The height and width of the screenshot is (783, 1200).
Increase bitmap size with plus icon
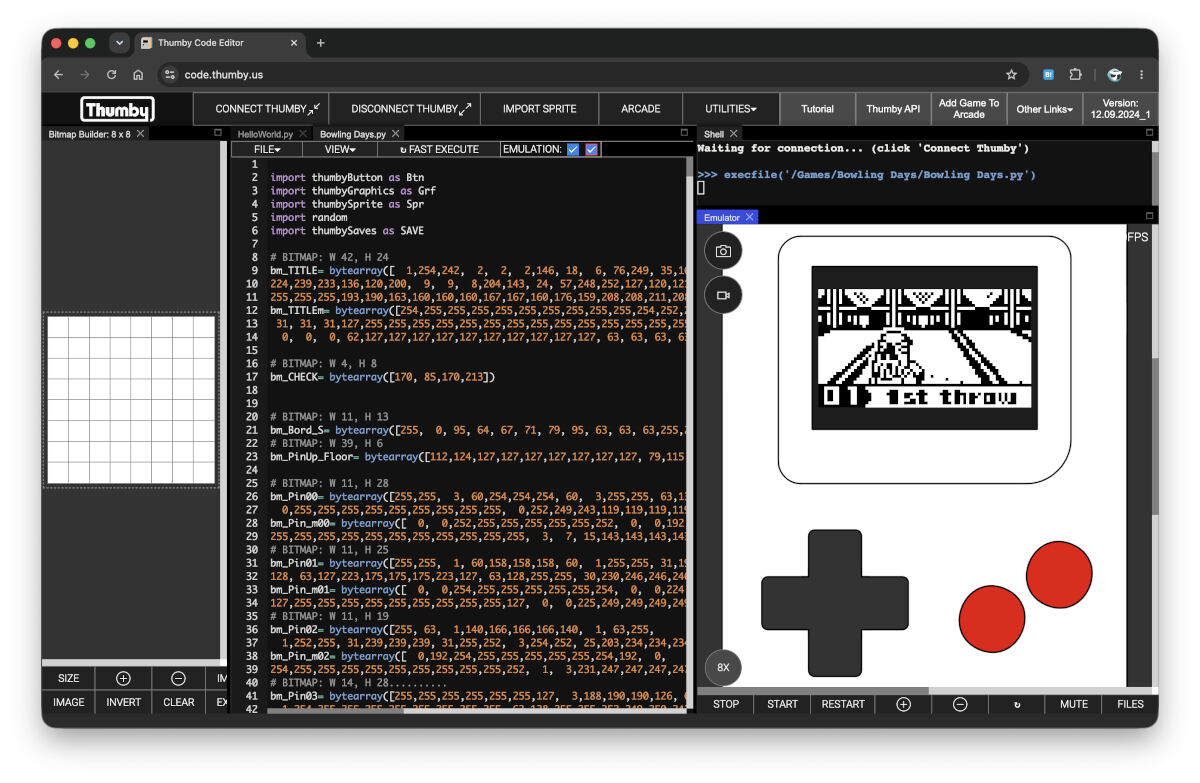click(x=123, y=678)
